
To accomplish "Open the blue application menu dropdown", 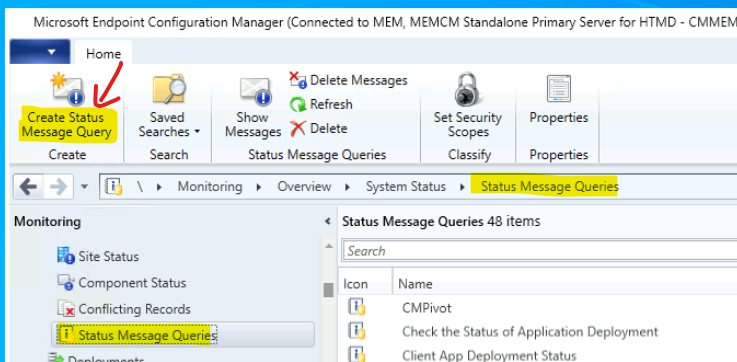I will pyautogui.click(x=40, y=51).
